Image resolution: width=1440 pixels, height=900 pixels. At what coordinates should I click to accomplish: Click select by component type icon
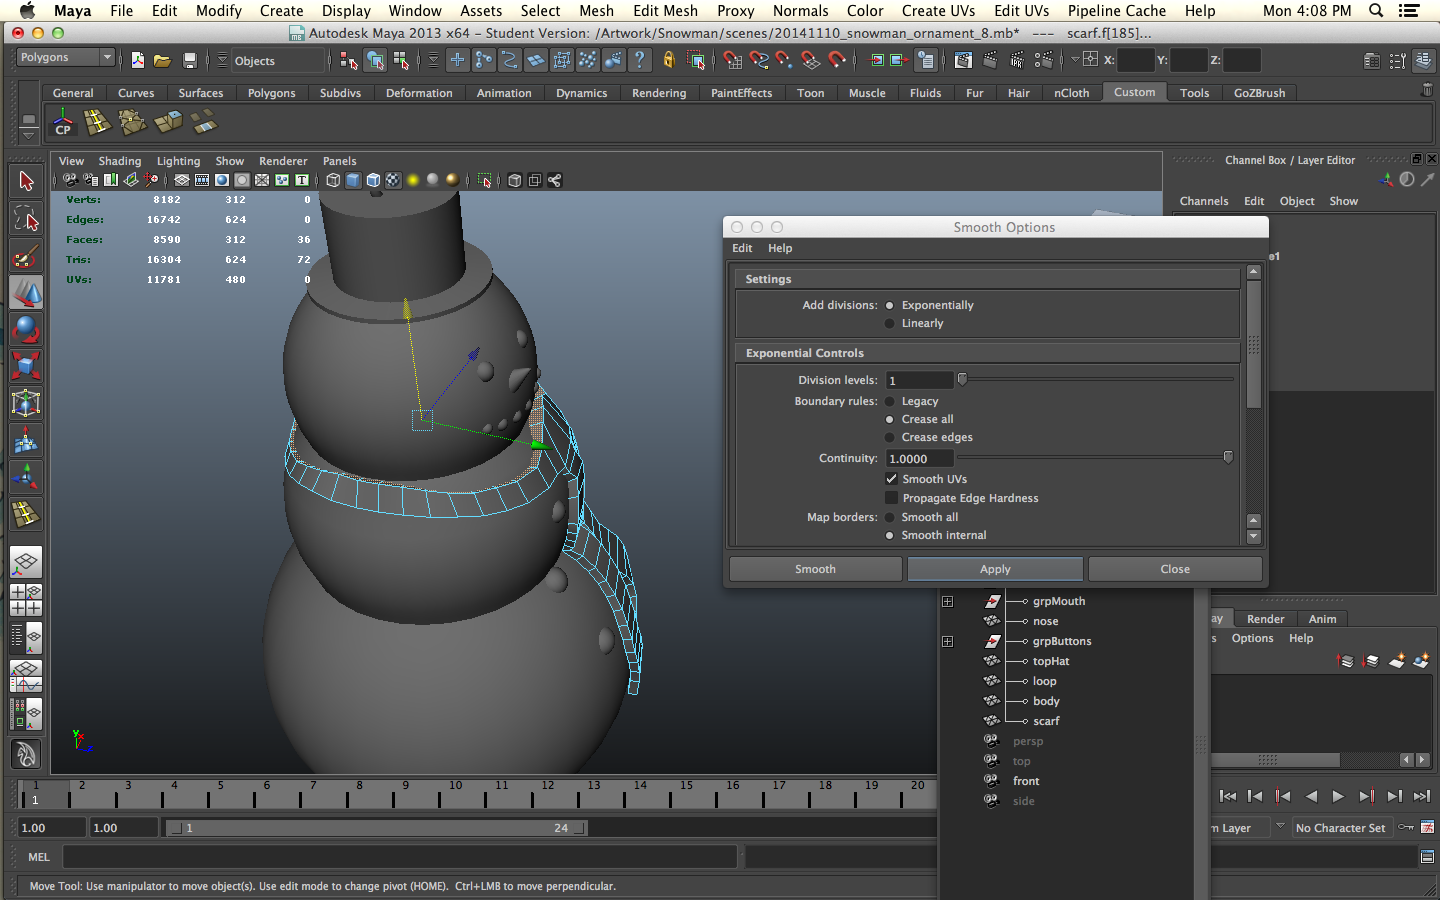point(401,61)
